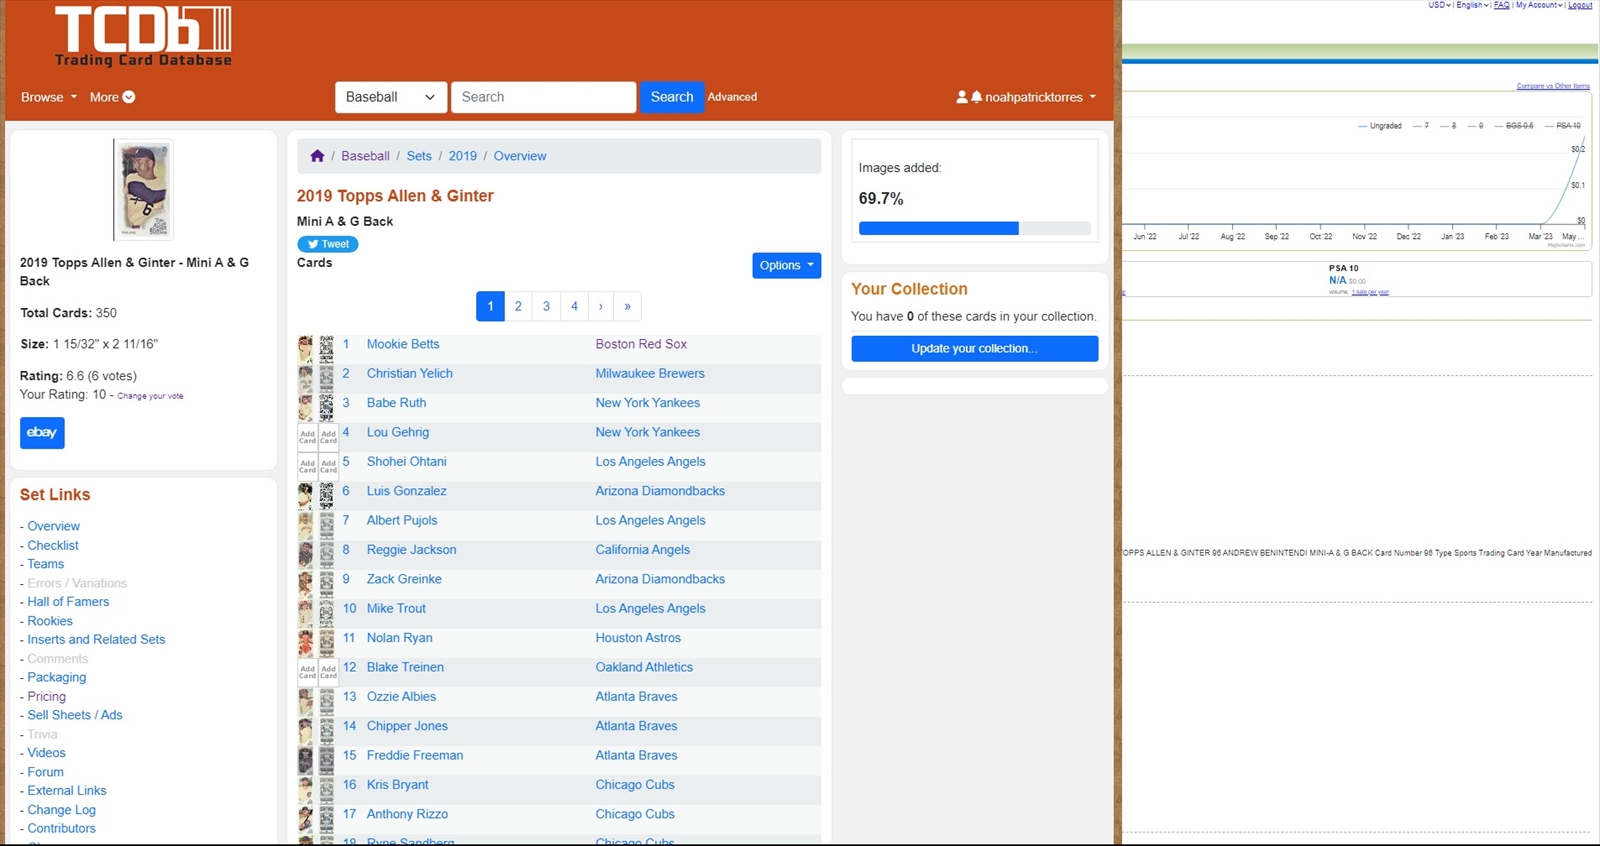Click the TCDb Trading Card Database logo
This screenshot has width=1600, height=846.
(143, 36)
